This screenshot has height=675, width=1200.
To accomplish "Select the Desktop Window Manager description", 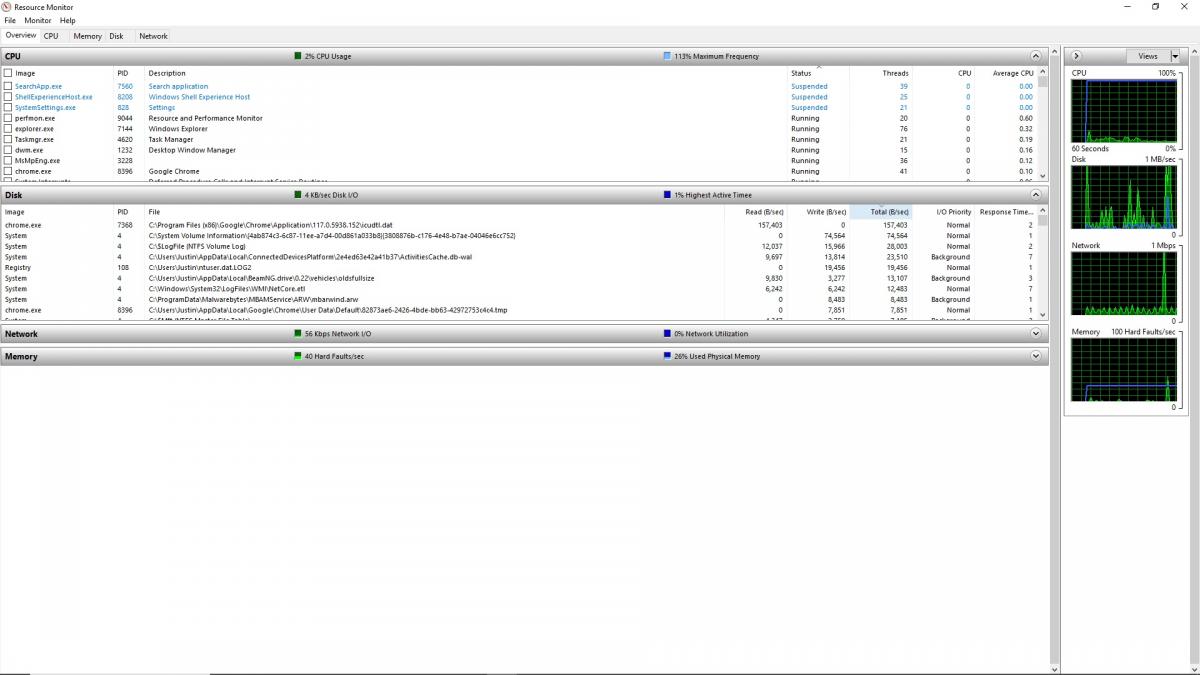I will tap(192, 150).
